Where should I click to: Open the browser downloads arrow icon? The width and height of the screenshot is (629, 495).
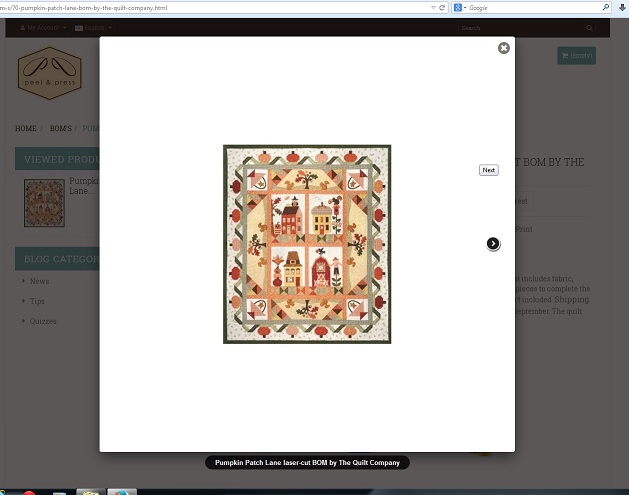pyautogui.click(x=622, y=7)
